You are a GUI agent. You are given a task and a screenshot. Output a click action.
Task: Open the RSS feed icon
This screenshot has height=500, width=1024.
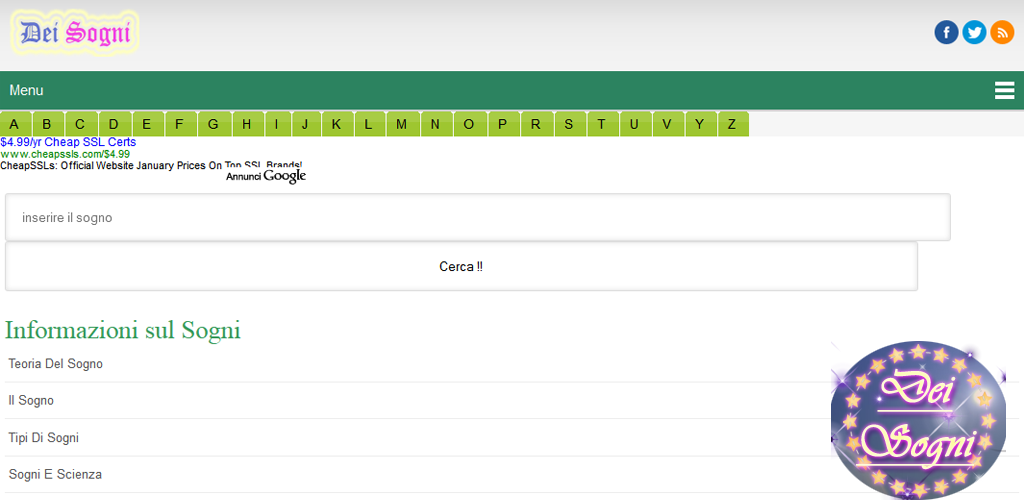(1002, 32)
